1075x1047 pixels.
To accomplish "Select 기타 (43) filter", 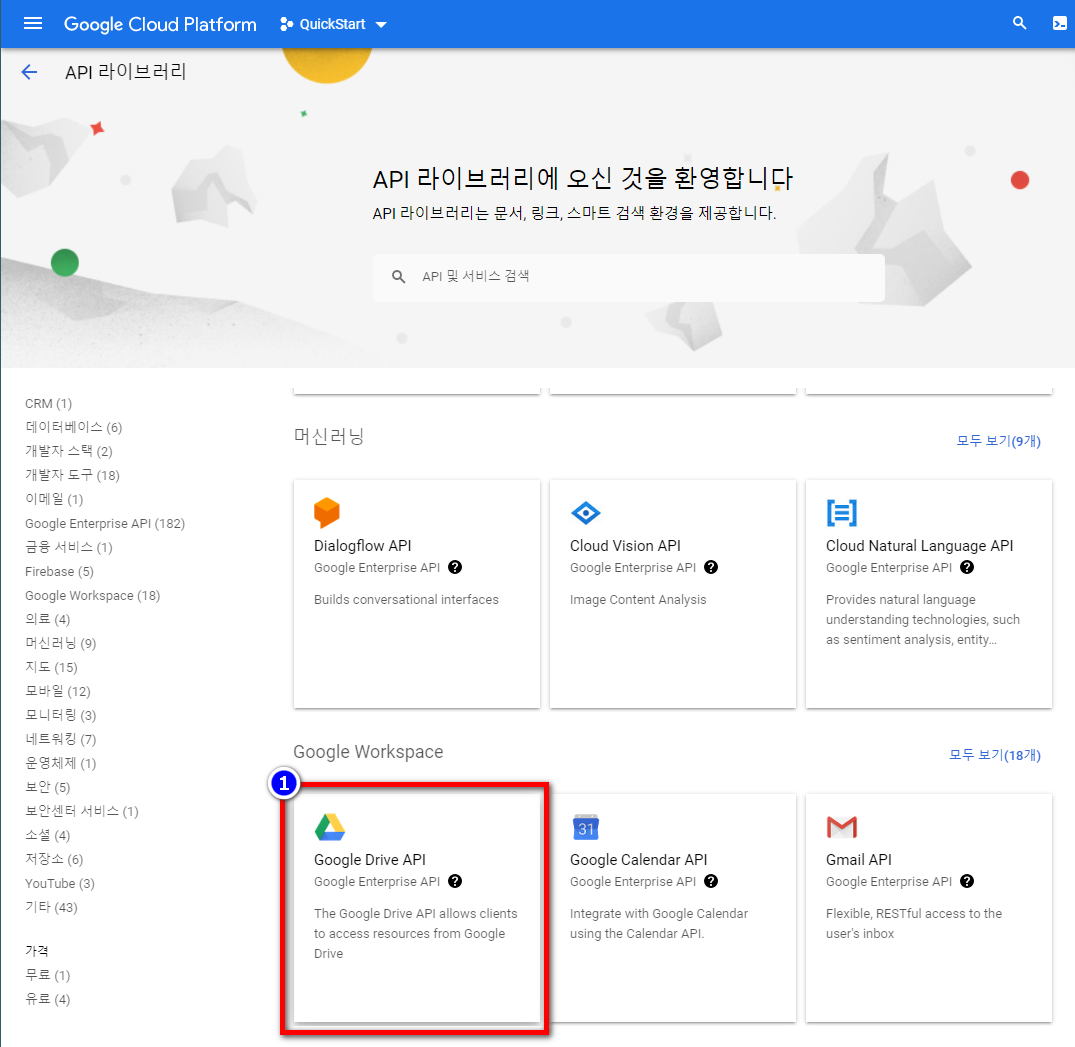I will (51, 907).
